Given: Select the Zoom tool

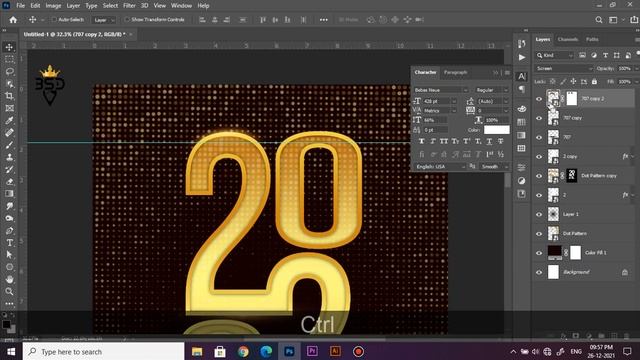Looking at the screenshot, I should [x=9, y=291].
